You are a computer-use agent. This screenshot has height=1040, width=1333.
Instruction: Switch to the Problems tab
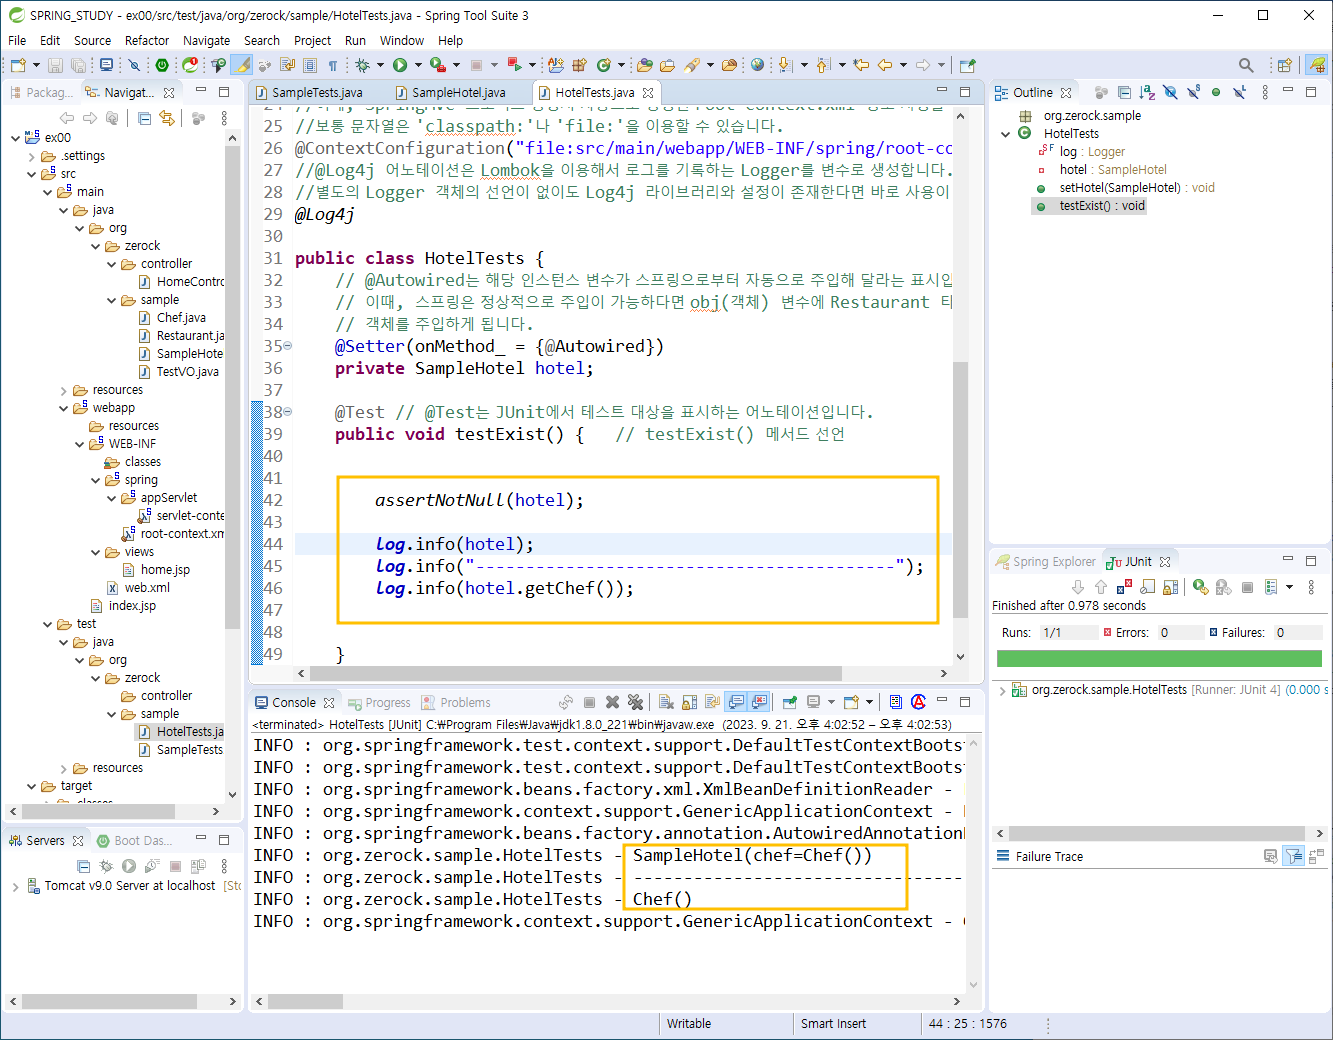pyautogui.click(x=456, y=702)
